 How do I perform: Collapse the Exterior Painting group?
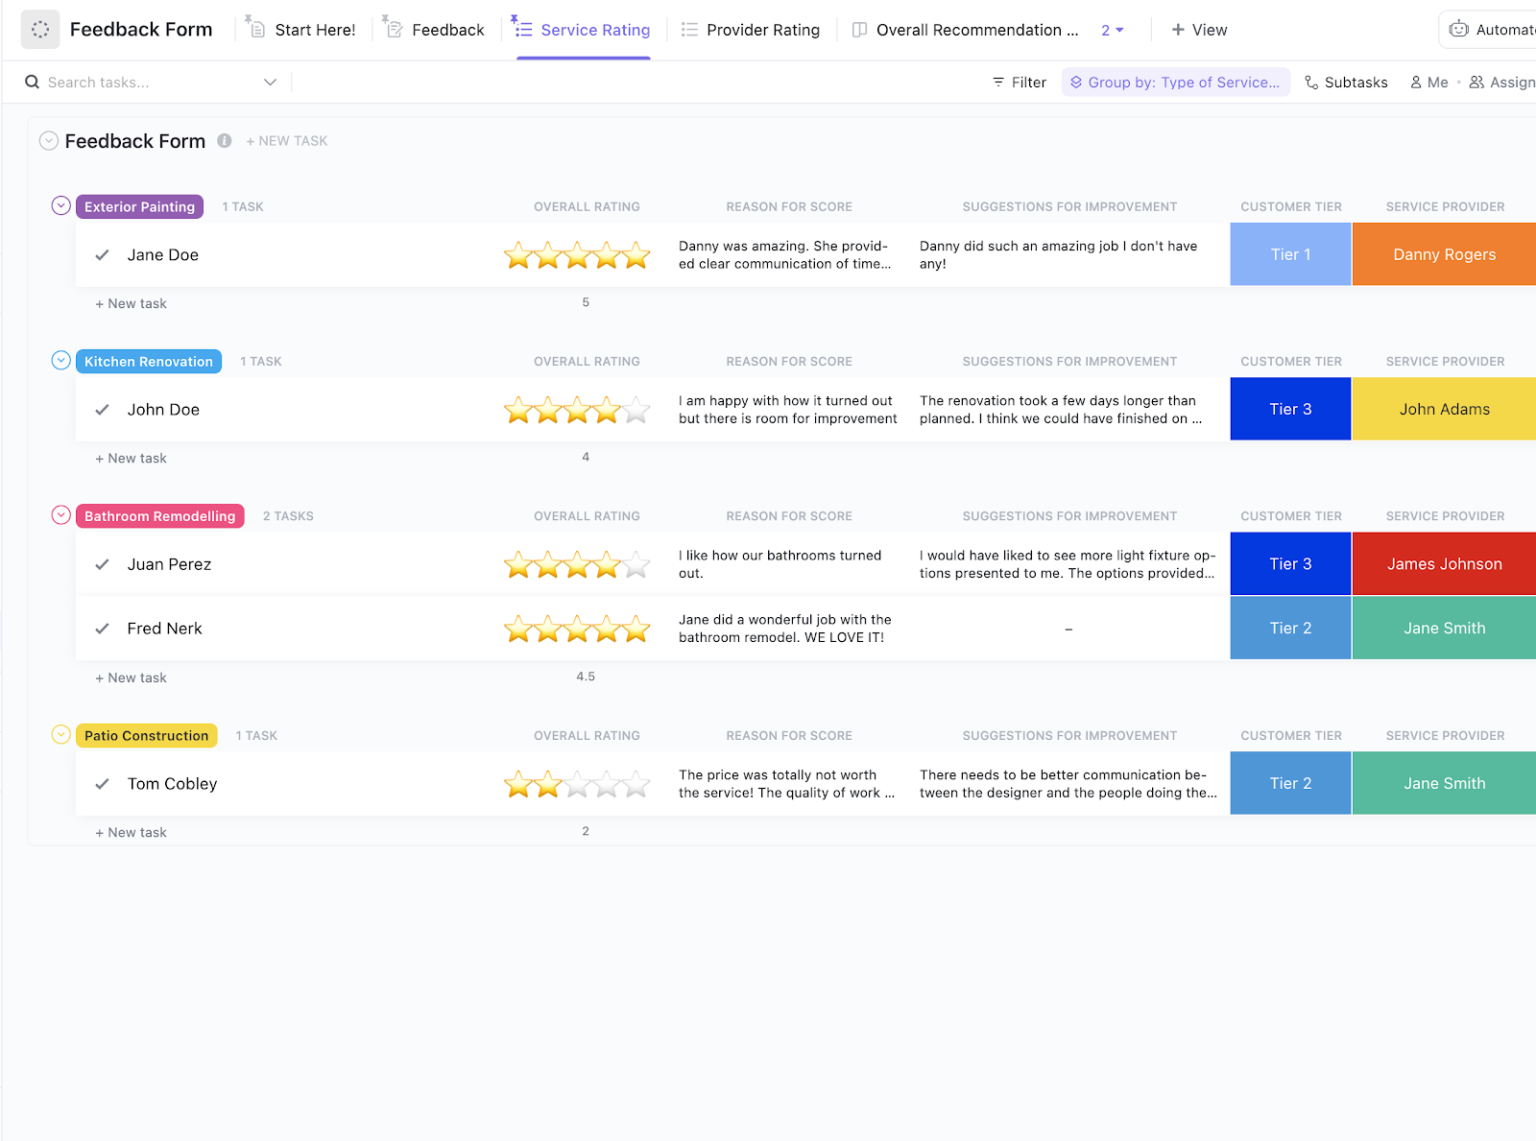[60, 206]
